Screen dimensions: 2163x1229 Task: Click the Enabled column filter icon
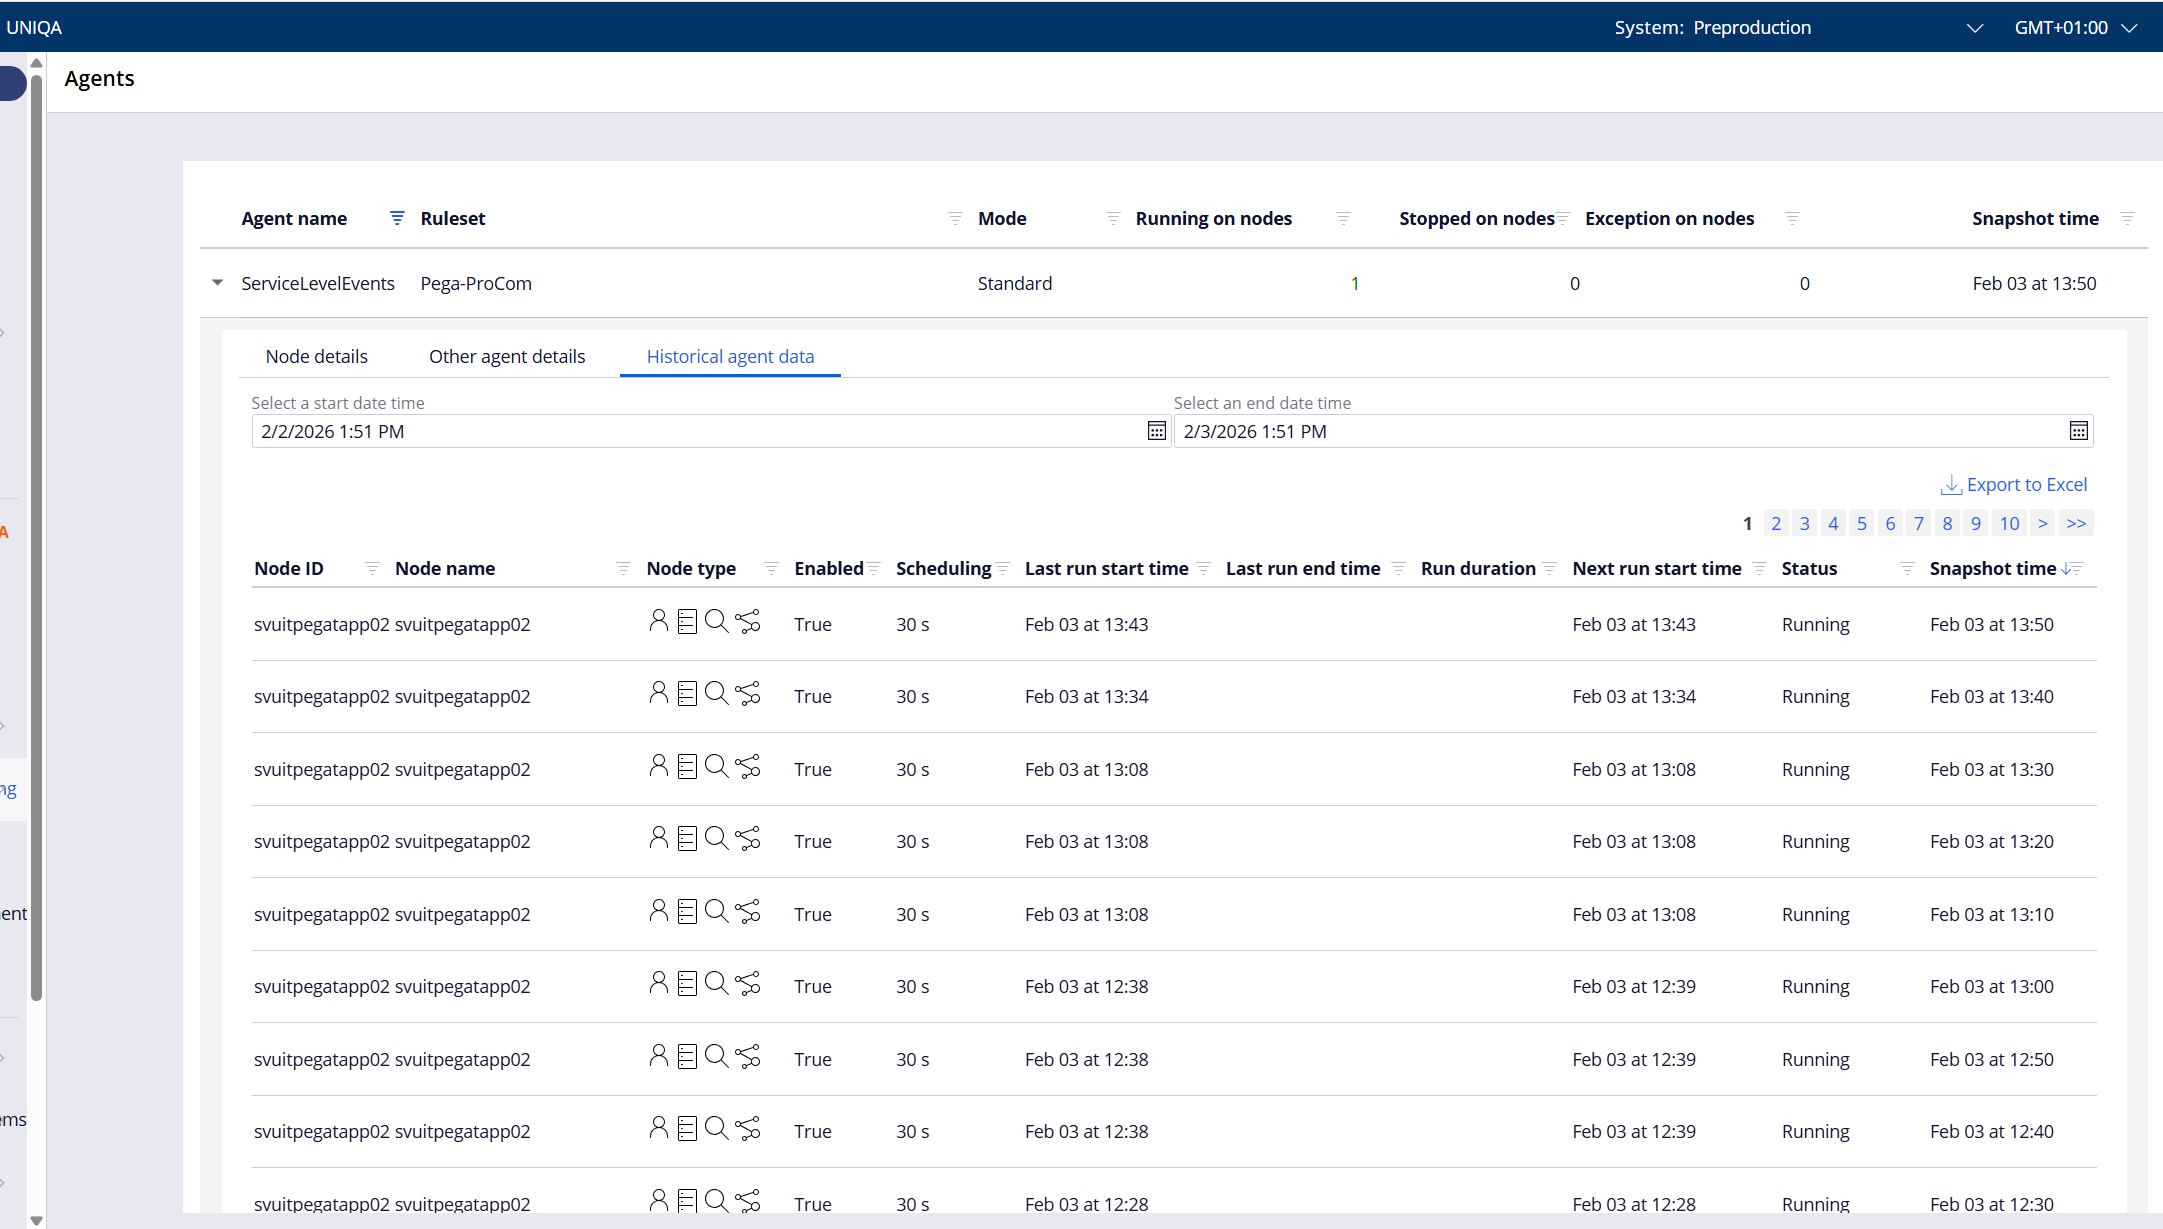[874, 569]
